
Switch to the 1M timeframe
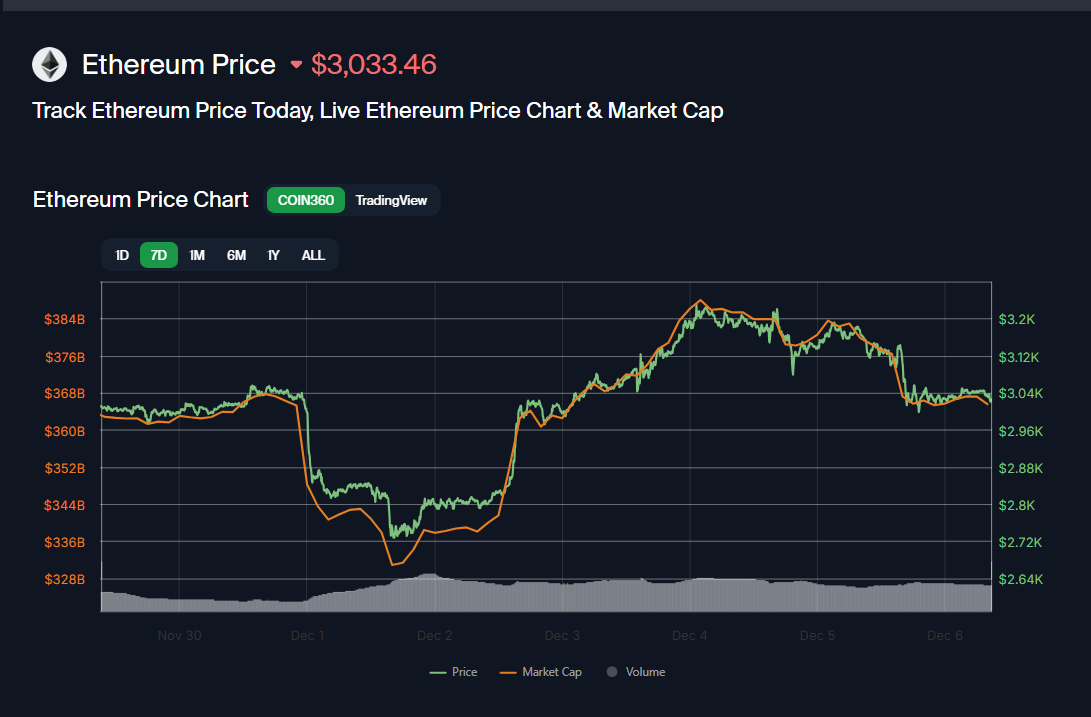point(196,255)
